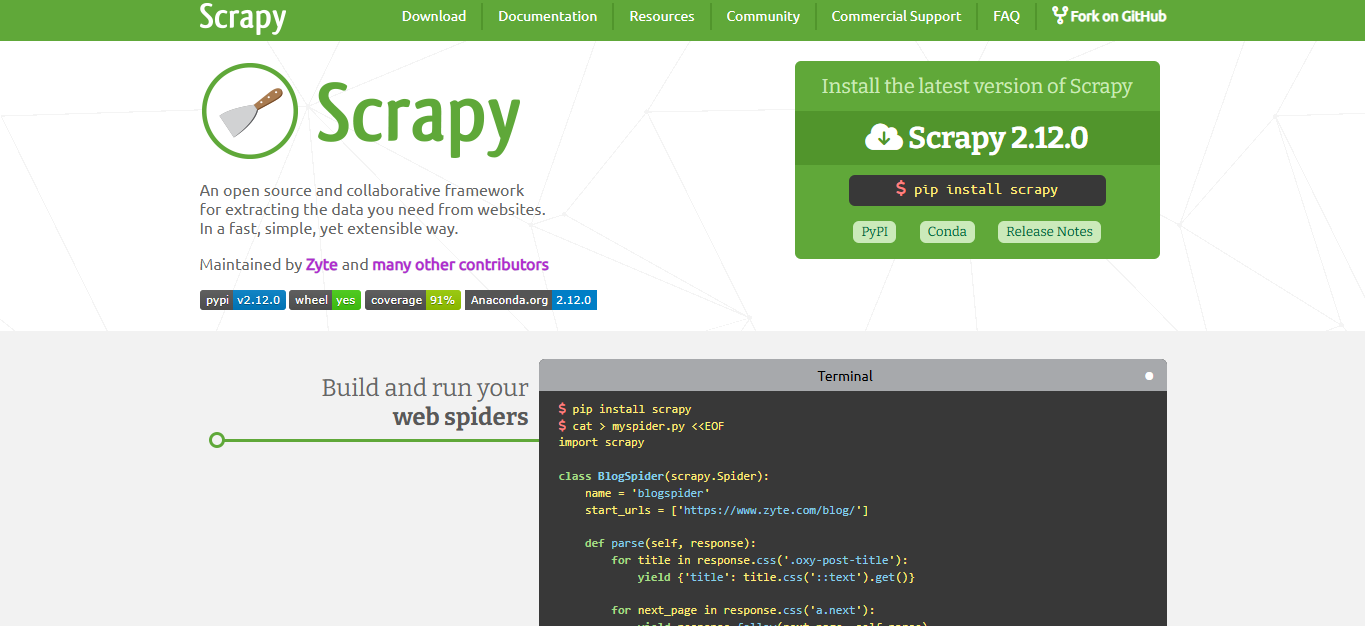Screen dimensions: 1365x626
Task: Click the Install the latest version heading
Action: point(977,86)
